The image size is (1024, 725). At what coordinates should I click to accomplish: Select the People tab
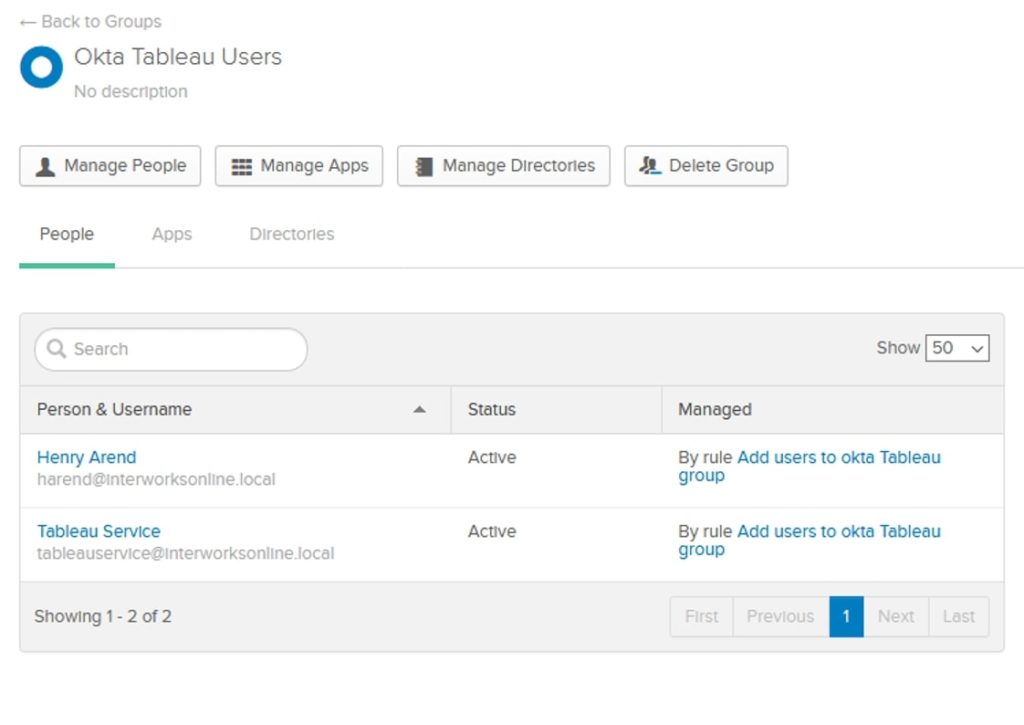tap(66, 233)
